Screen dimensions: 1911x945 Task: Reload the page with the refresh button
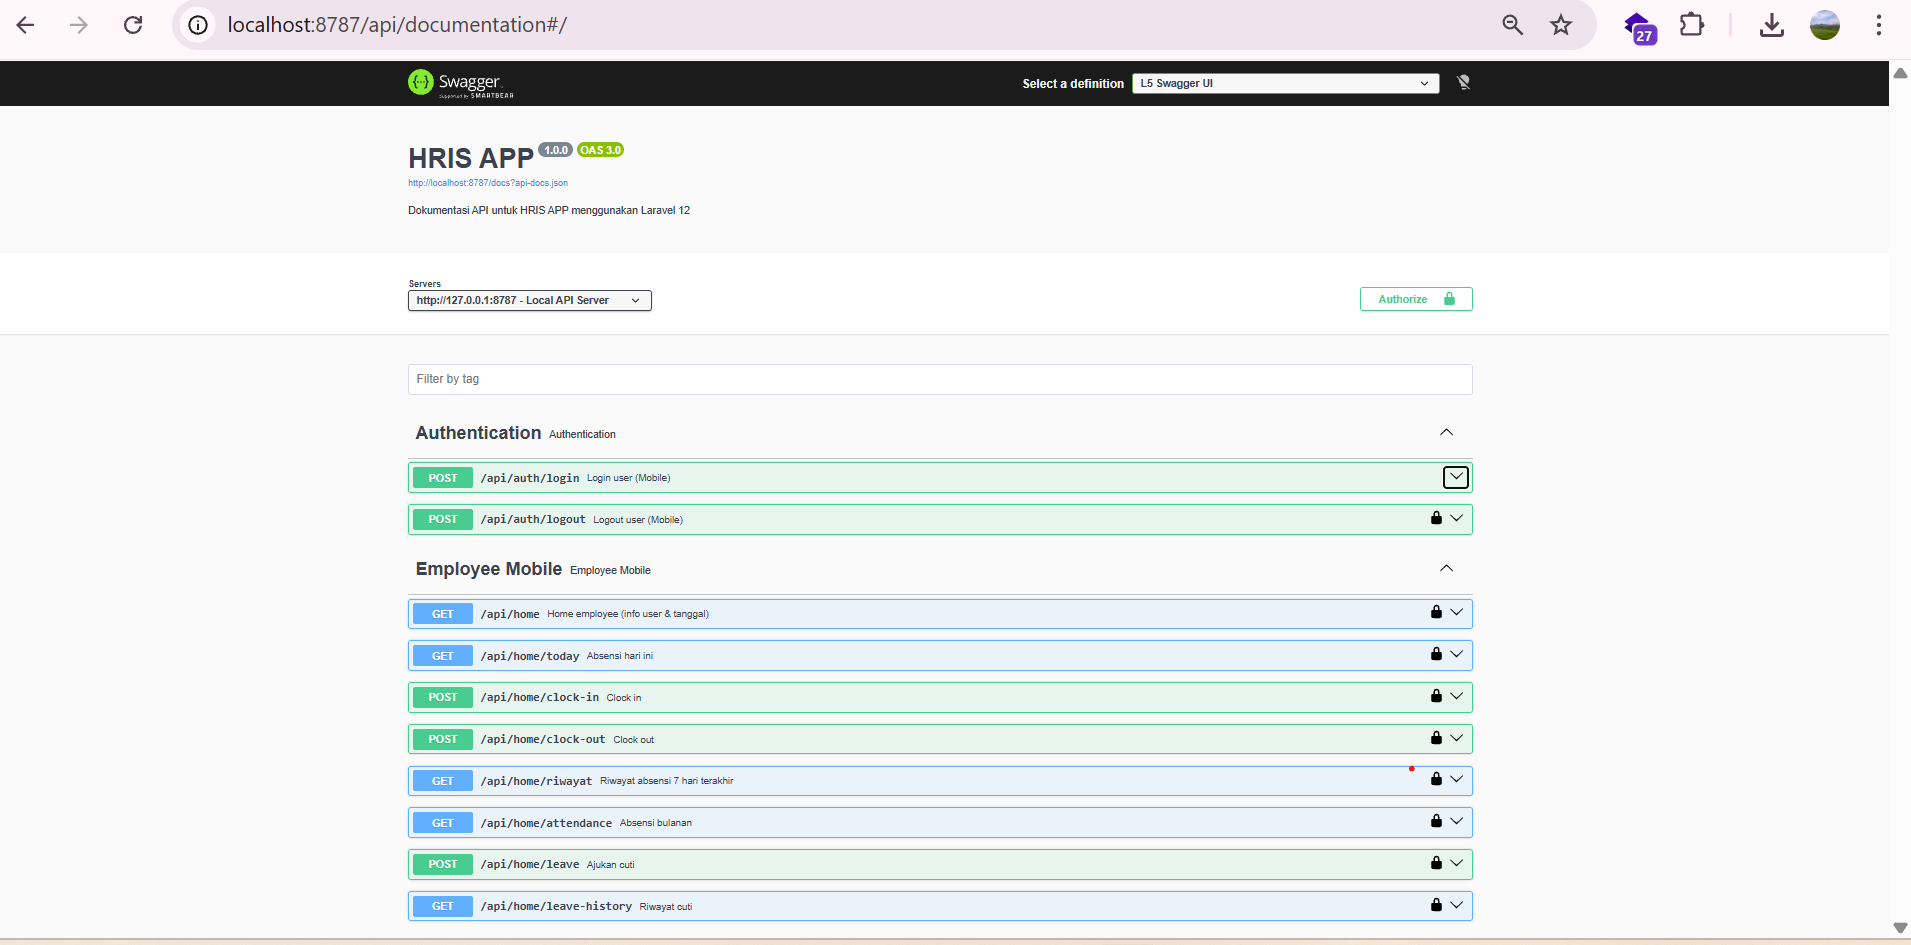[133, 25]
